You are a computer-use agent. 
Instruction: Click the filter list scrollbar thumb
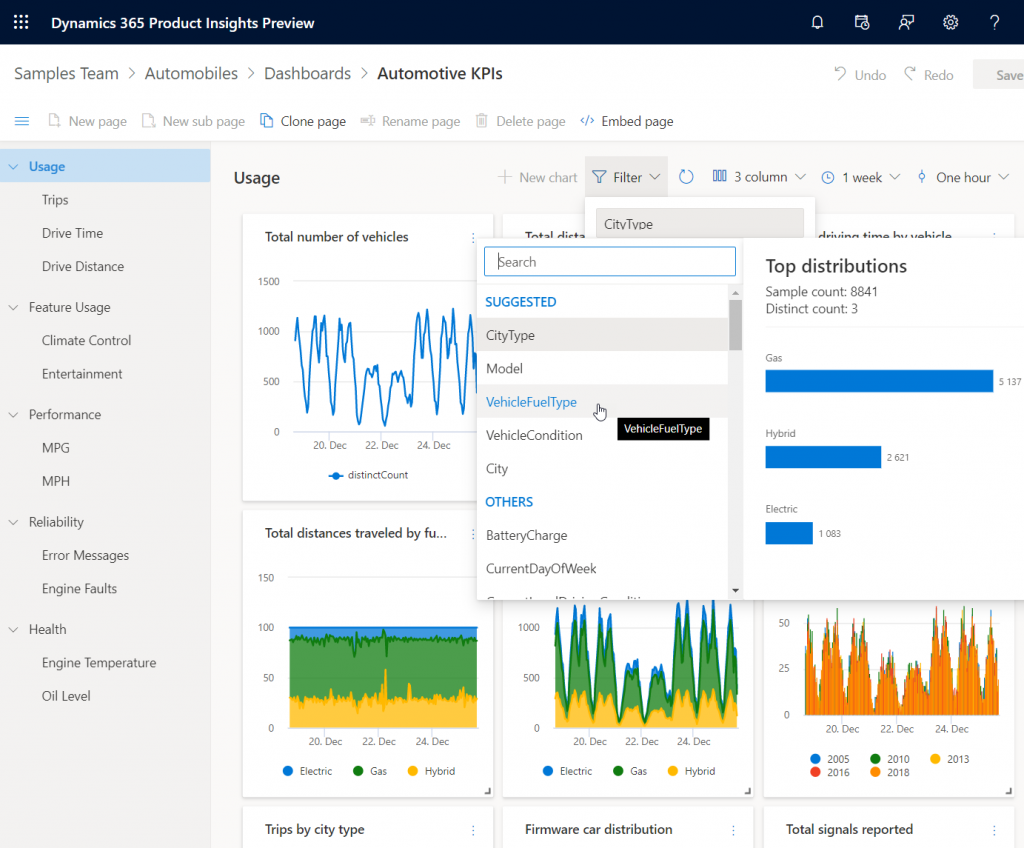pos(735,325)
